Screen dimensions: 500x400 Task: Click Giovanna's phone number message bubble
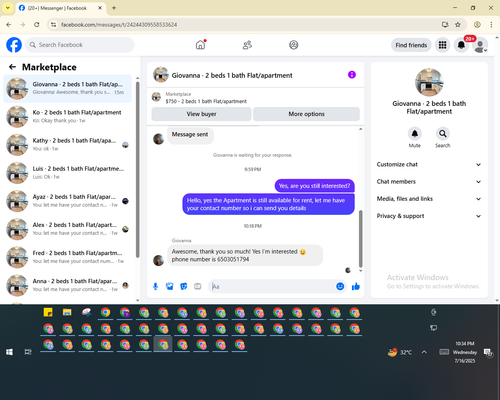point(245,255)
